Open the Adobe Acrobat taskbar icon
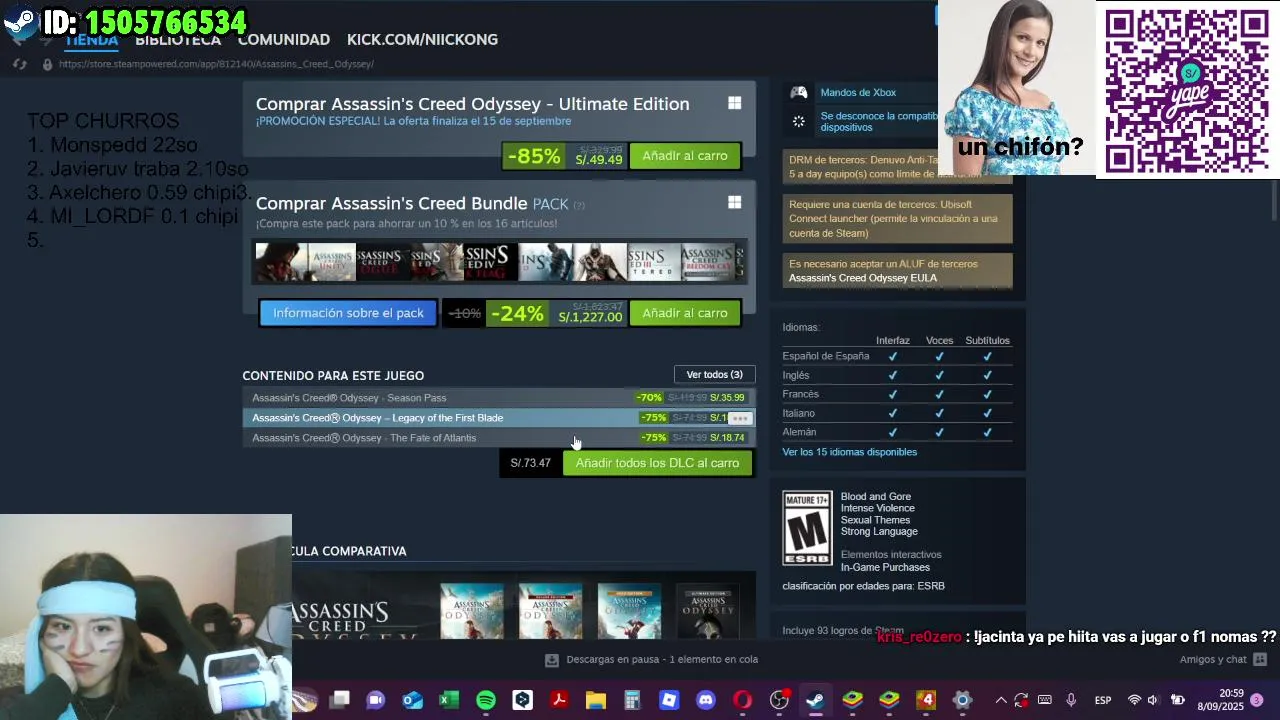Screen dimensions: 1280x720 click(x=559, y=700)
